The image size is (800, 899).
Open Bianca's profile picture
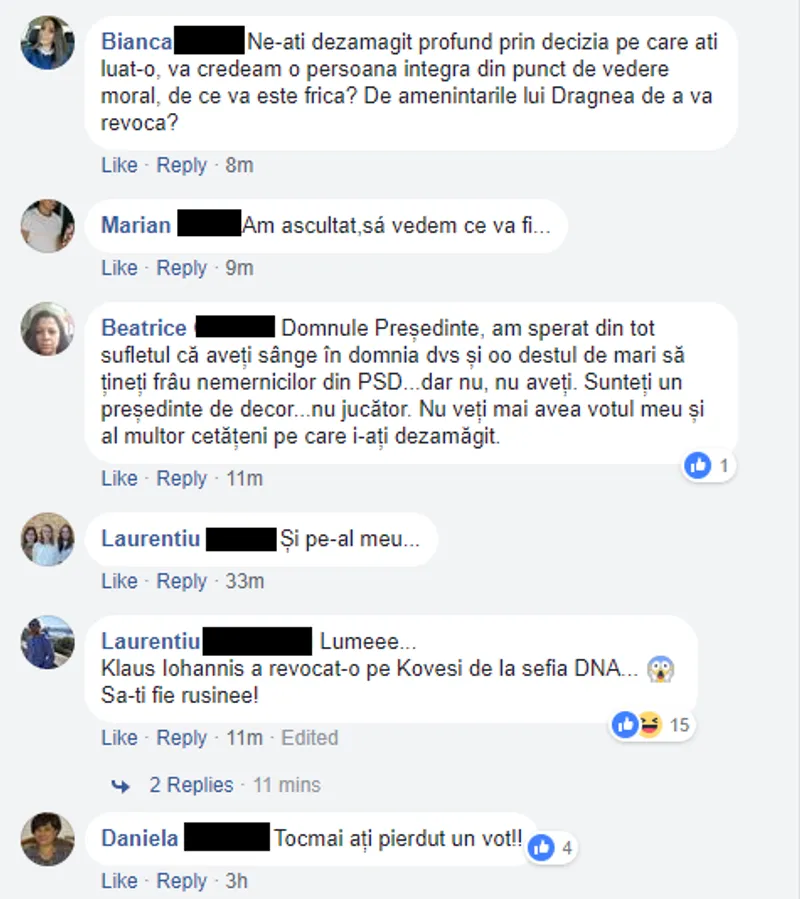click(x=48, y=42)
